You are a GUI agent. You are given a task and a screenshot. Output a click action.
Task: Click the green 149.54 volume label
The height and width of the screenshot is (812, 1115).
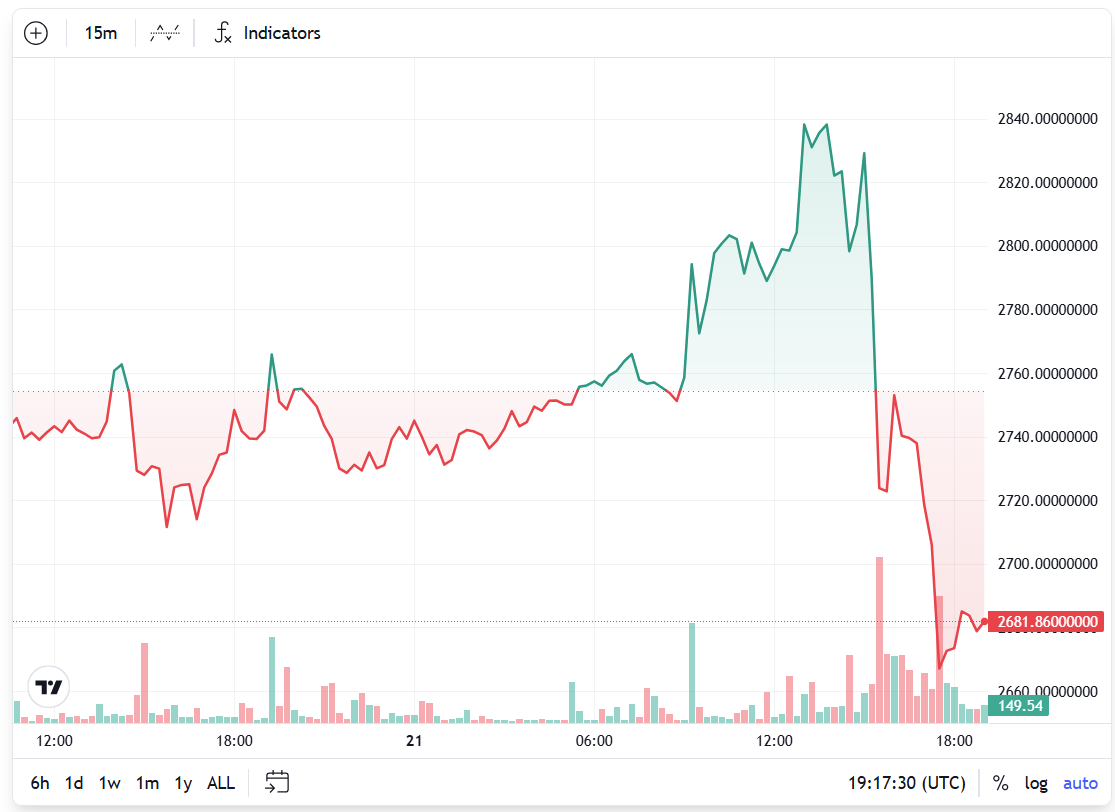pos(1020,706)
